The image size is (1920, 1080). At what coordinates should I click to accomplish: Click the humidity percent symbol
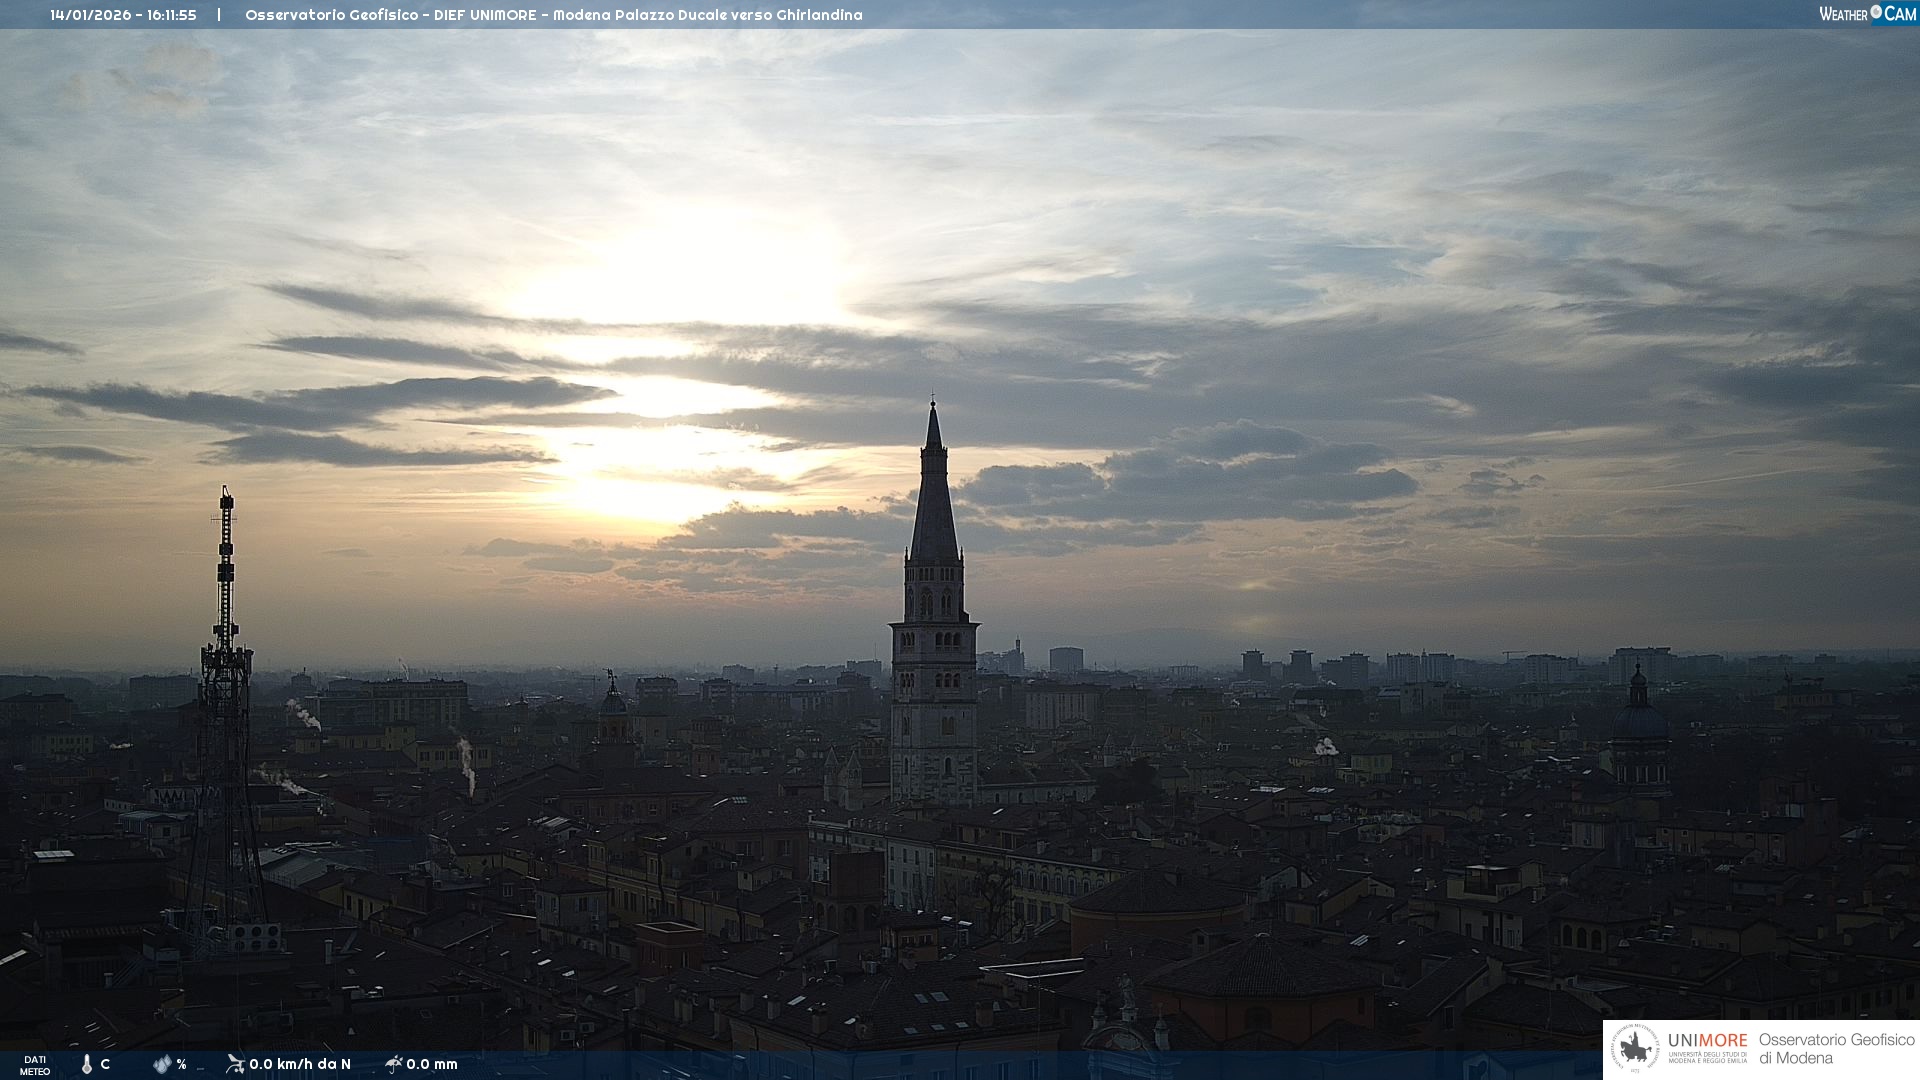(181, 1064)
